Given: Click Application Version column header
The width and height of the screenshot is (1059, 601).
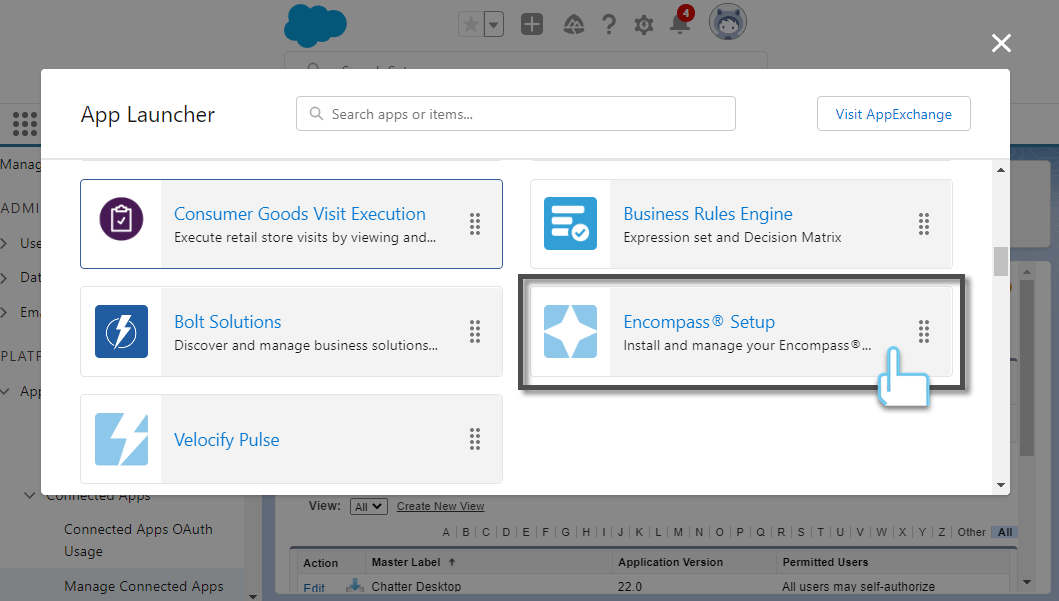Looking at the screenshot, I should [x=671, y=562].
